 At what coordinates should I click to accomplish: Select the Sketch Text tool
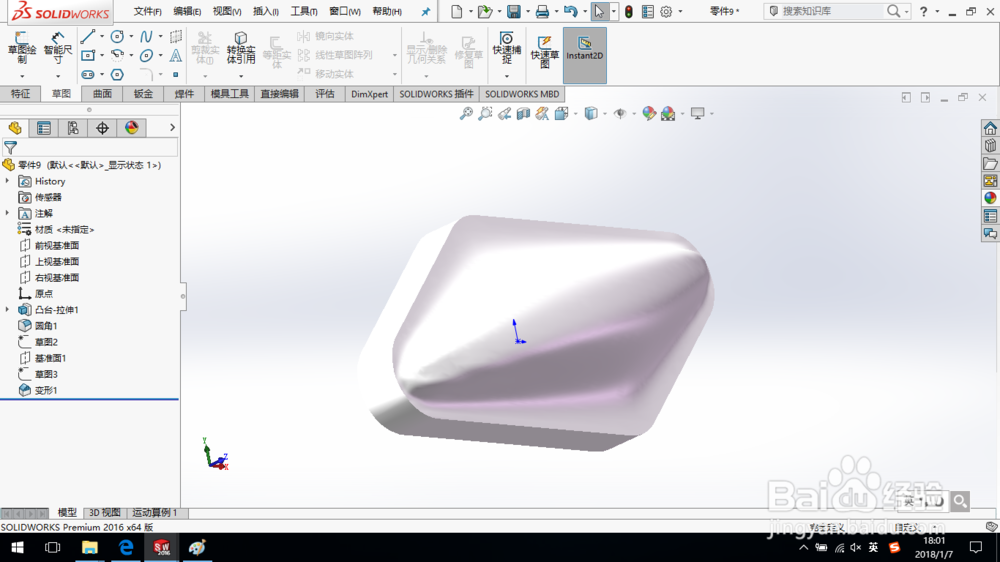coord(175,55)
